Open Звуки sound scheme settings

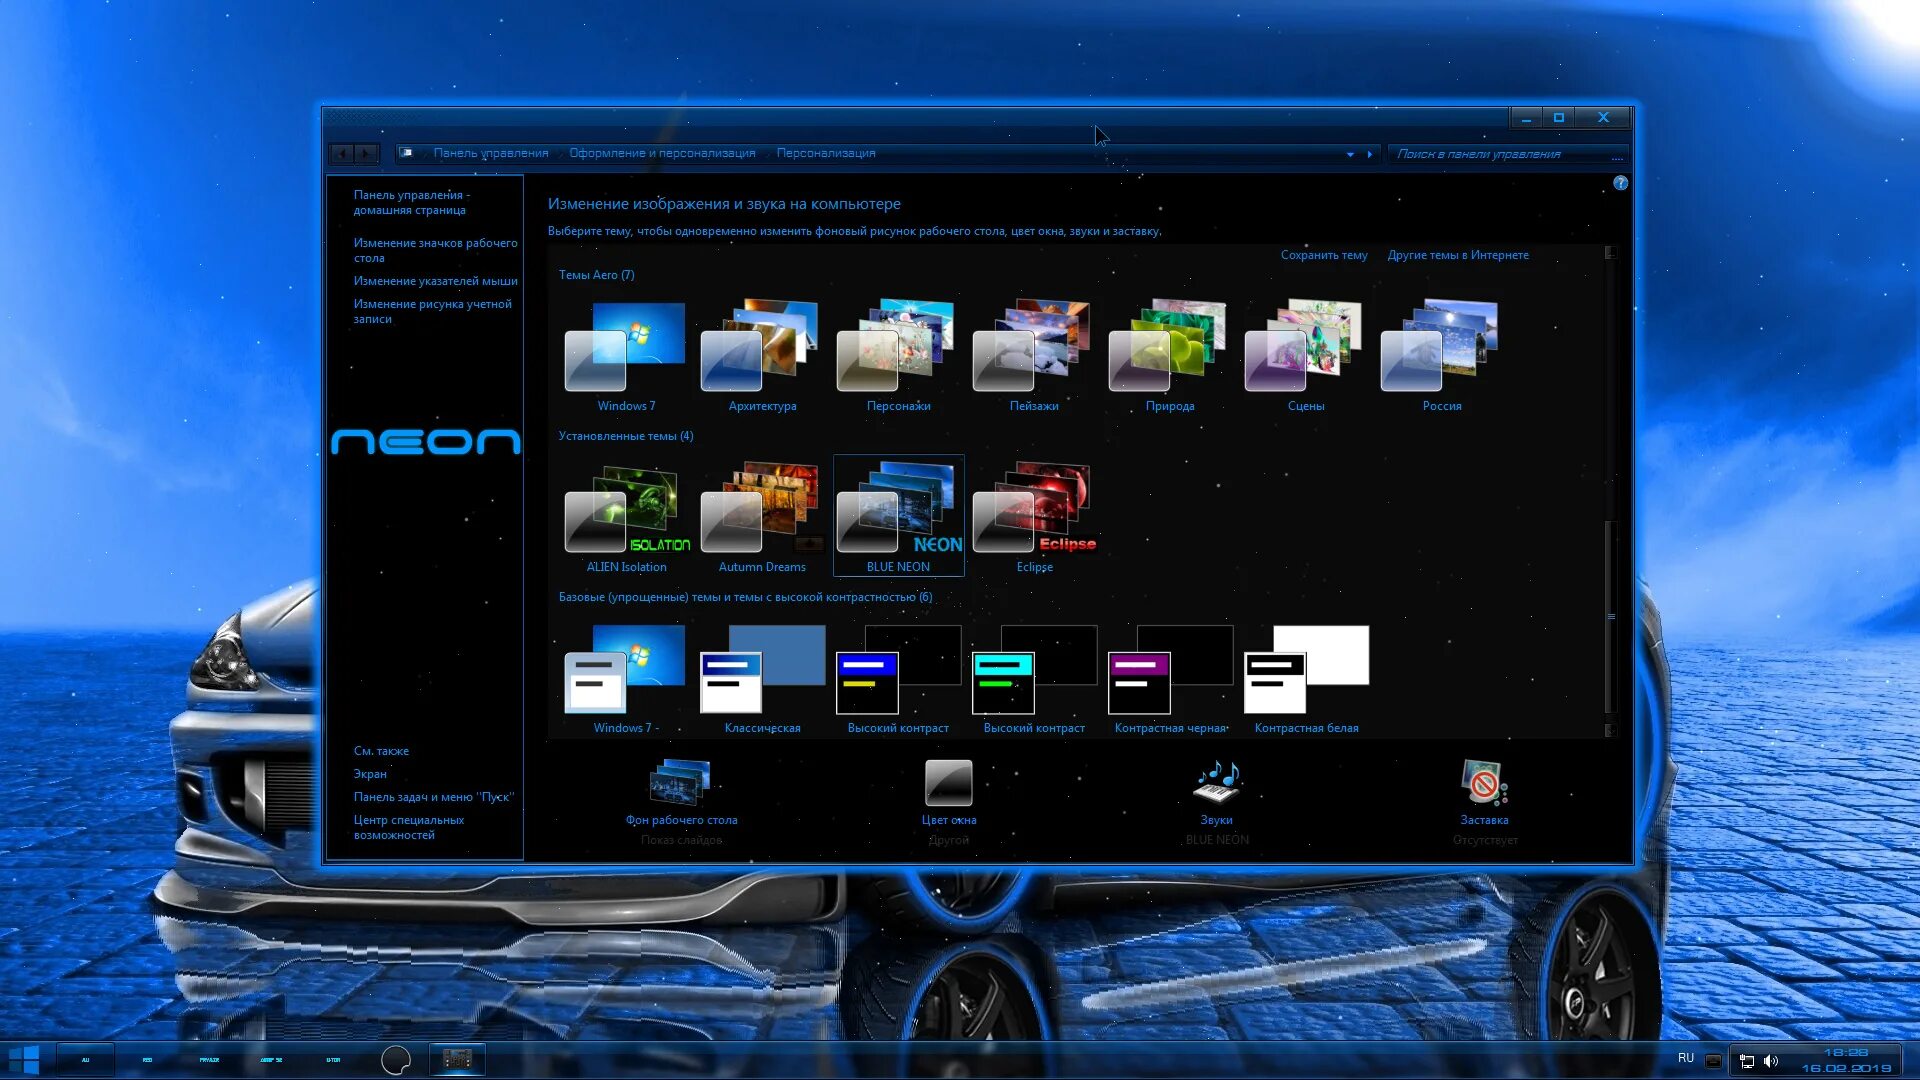[1216, 801]
